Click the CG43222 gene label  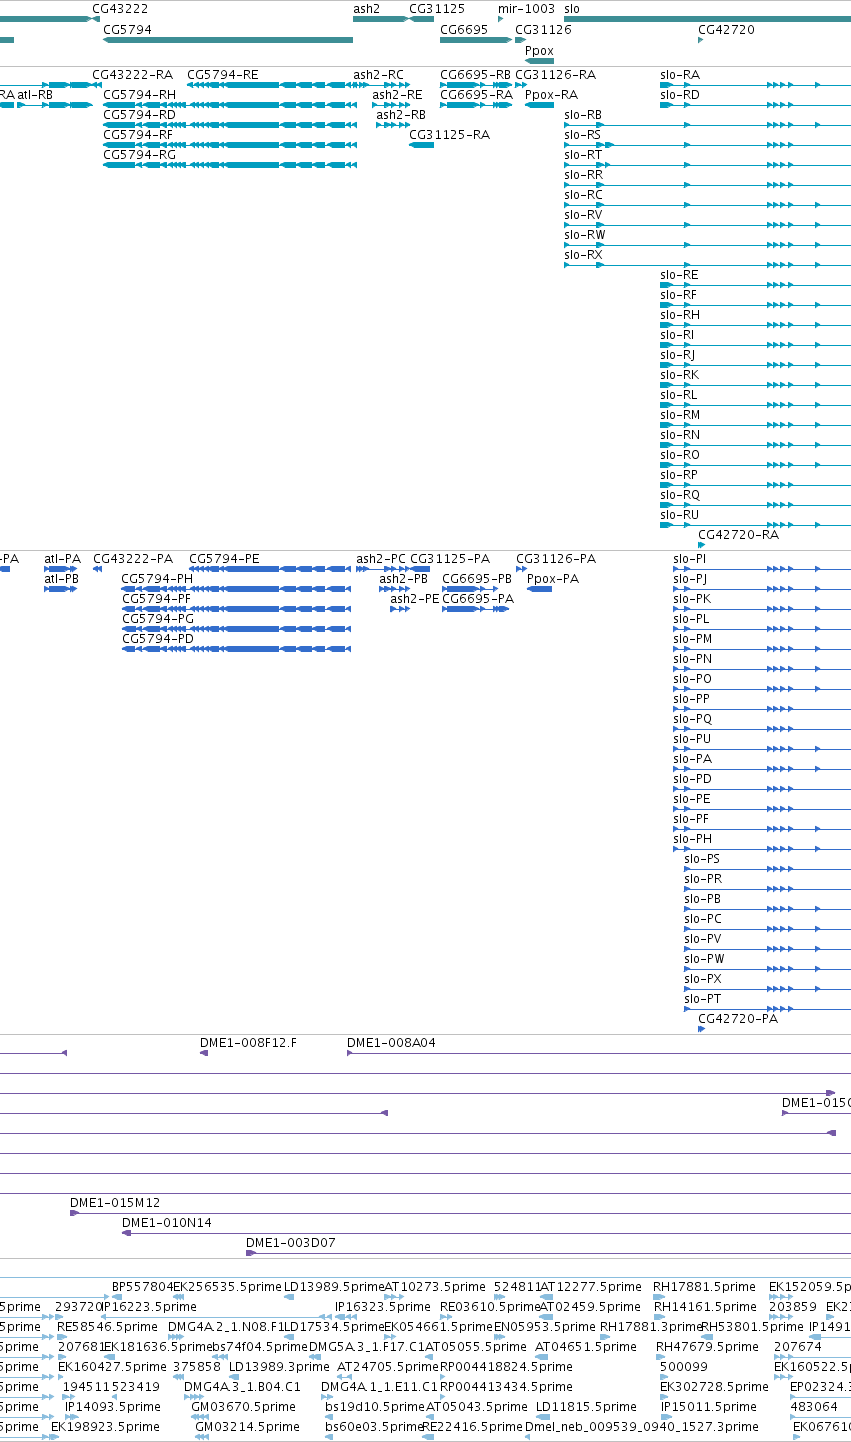click(120, 8)
